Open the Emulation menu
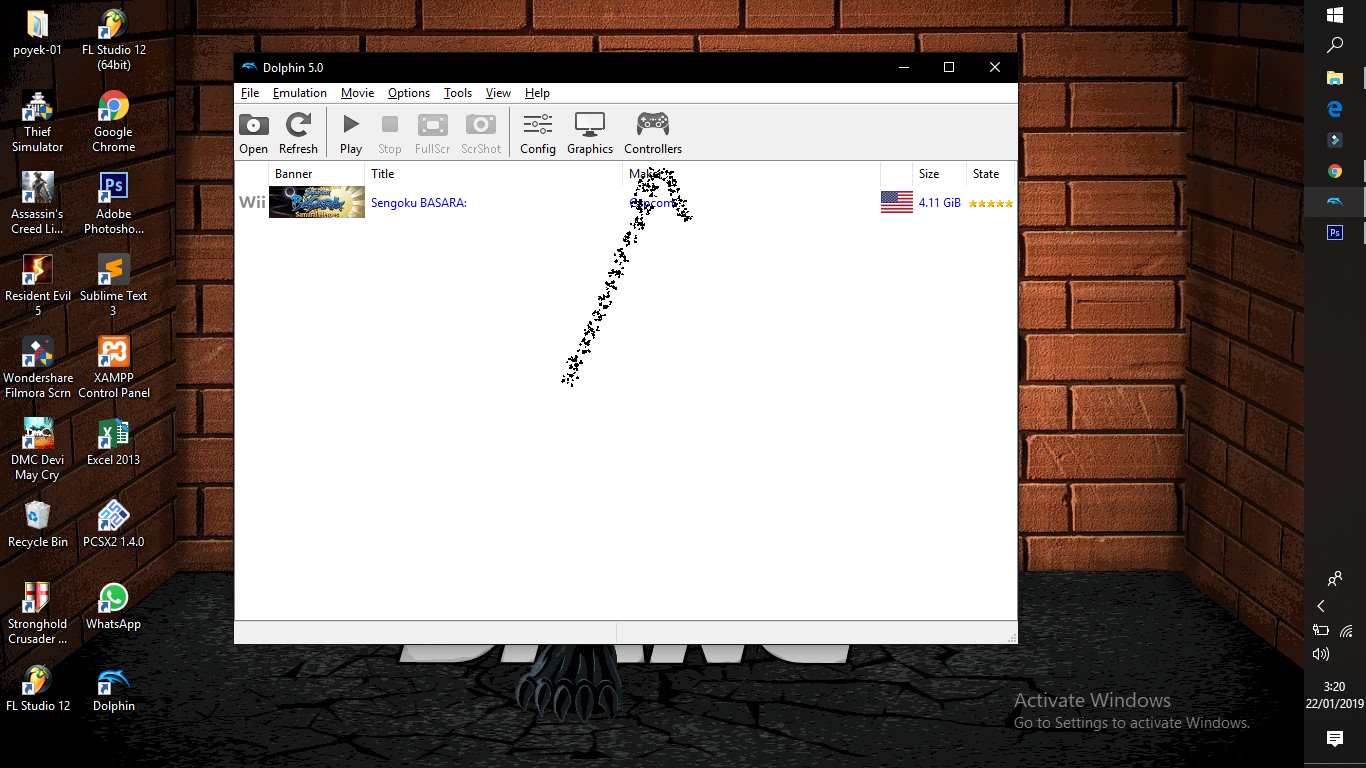 [299, 93]
